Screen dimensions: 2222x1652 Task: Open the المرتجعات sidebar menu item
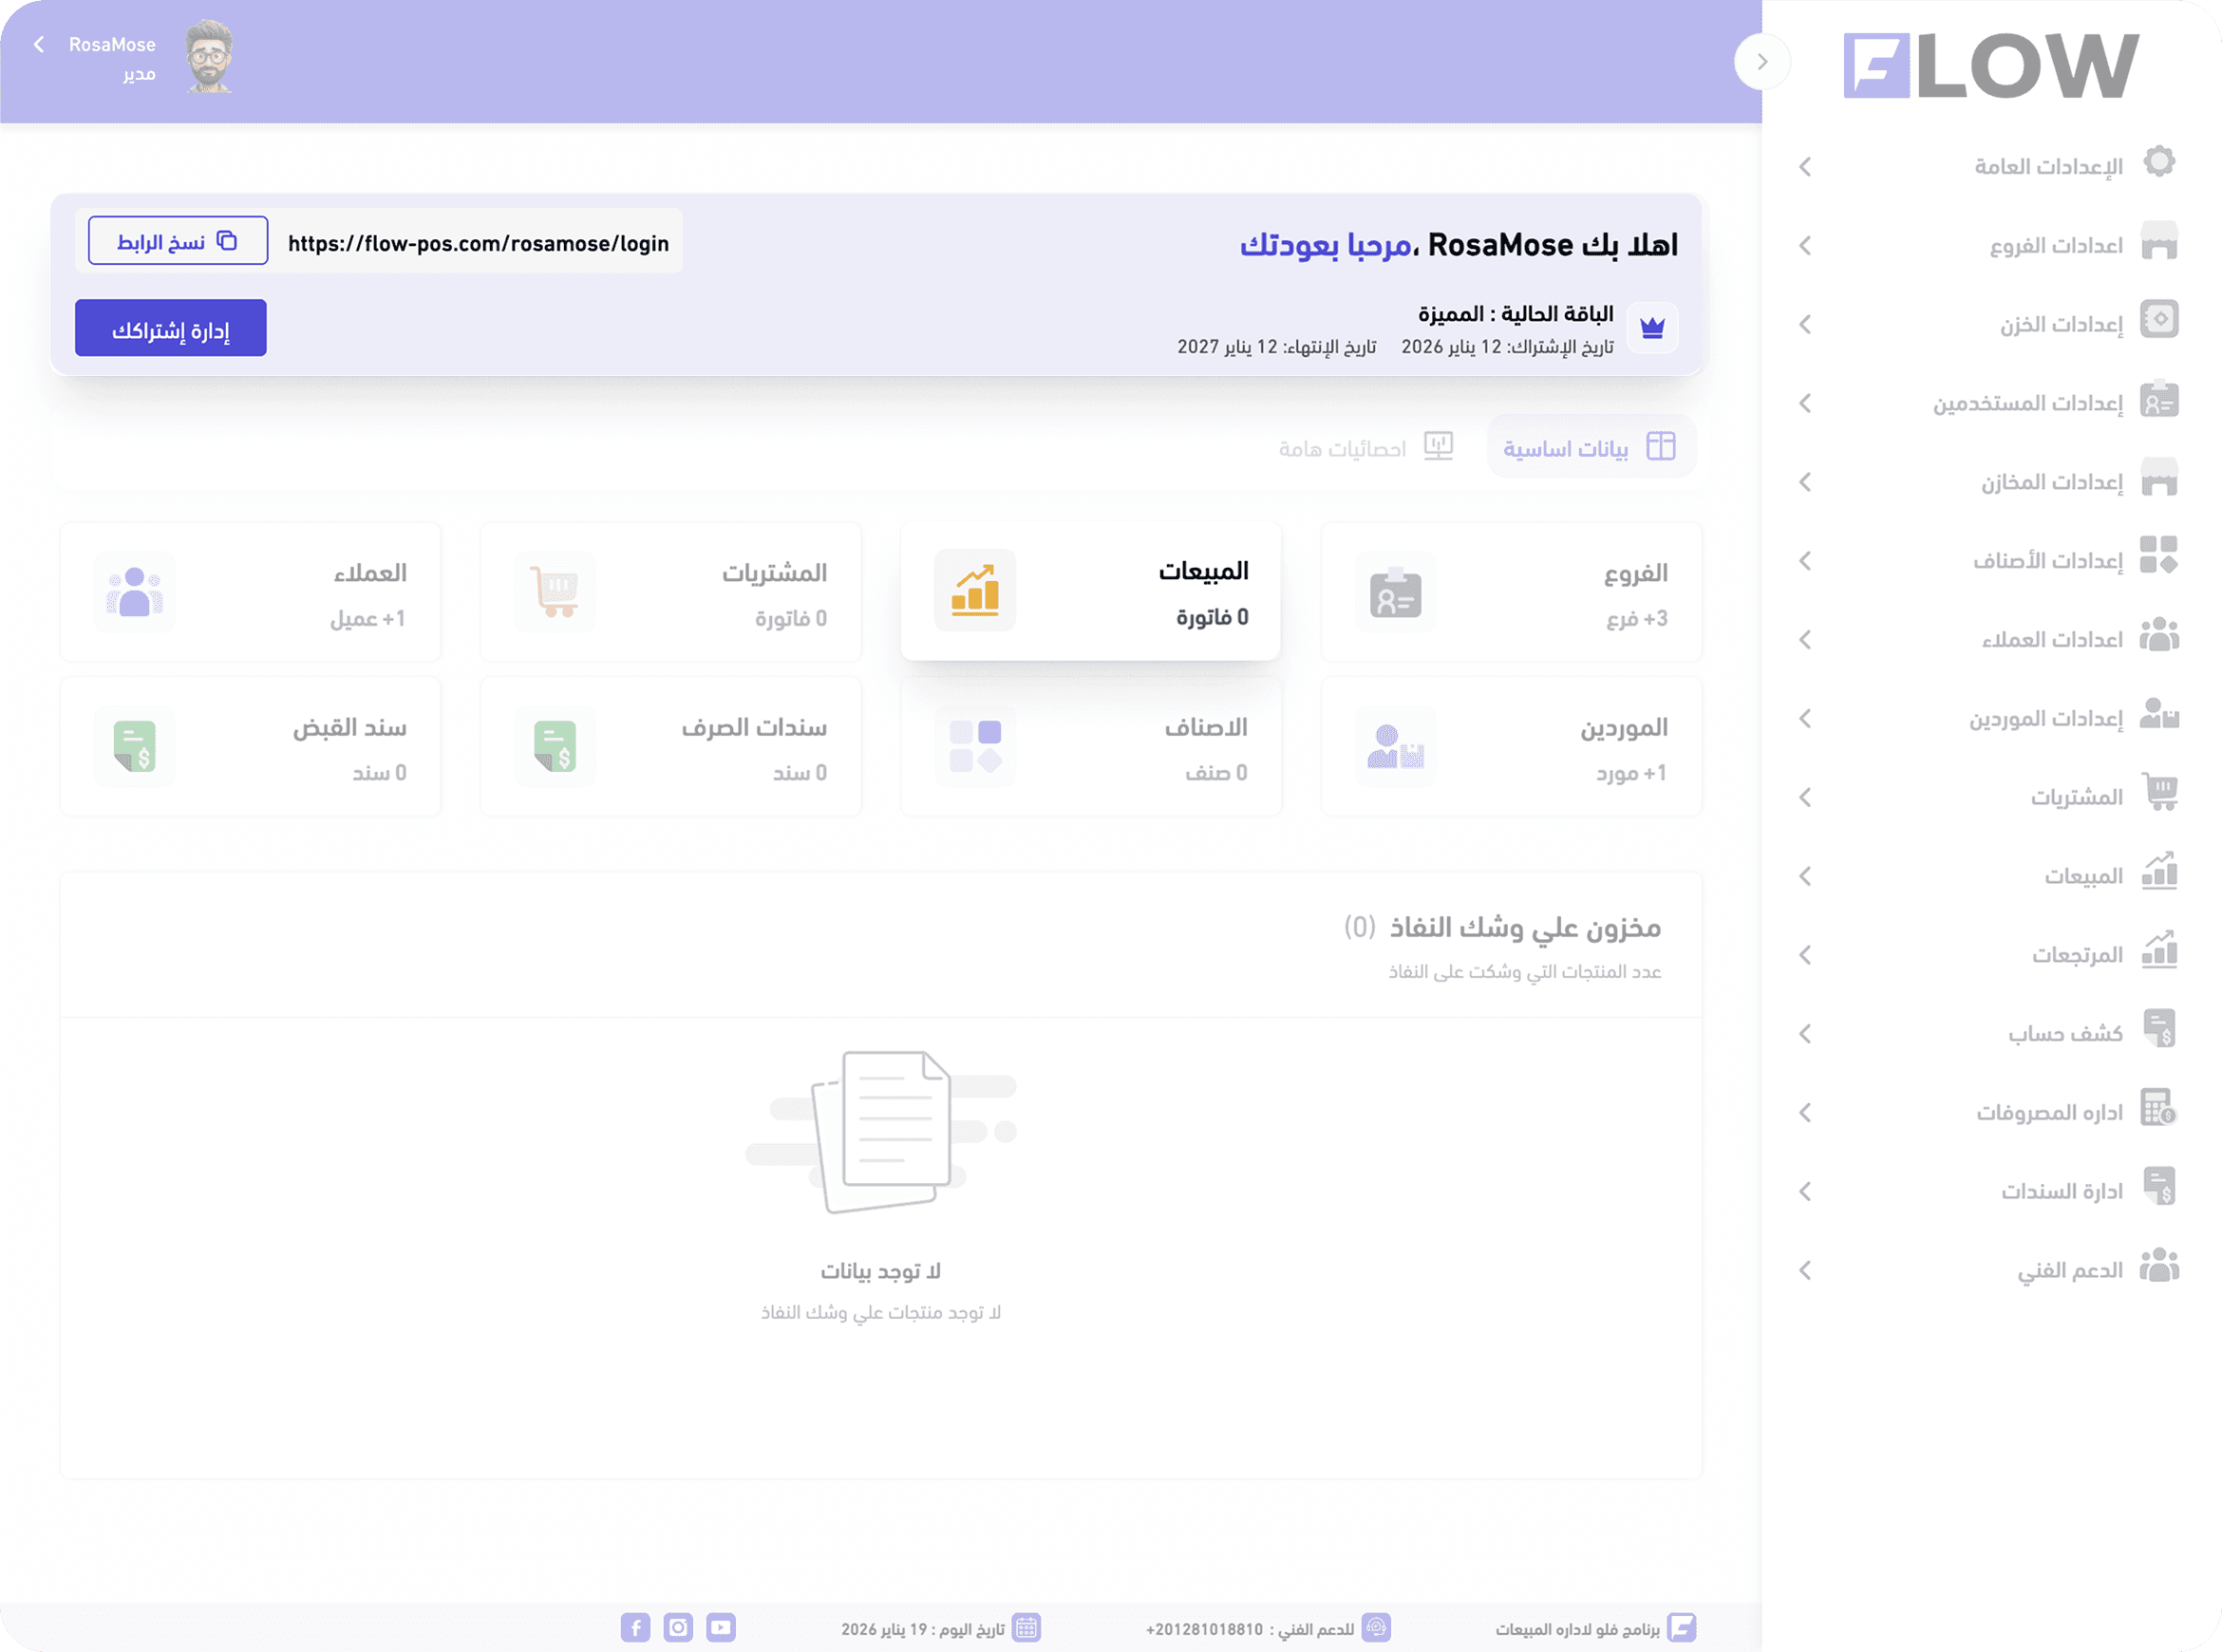[x=2076, y=955]
